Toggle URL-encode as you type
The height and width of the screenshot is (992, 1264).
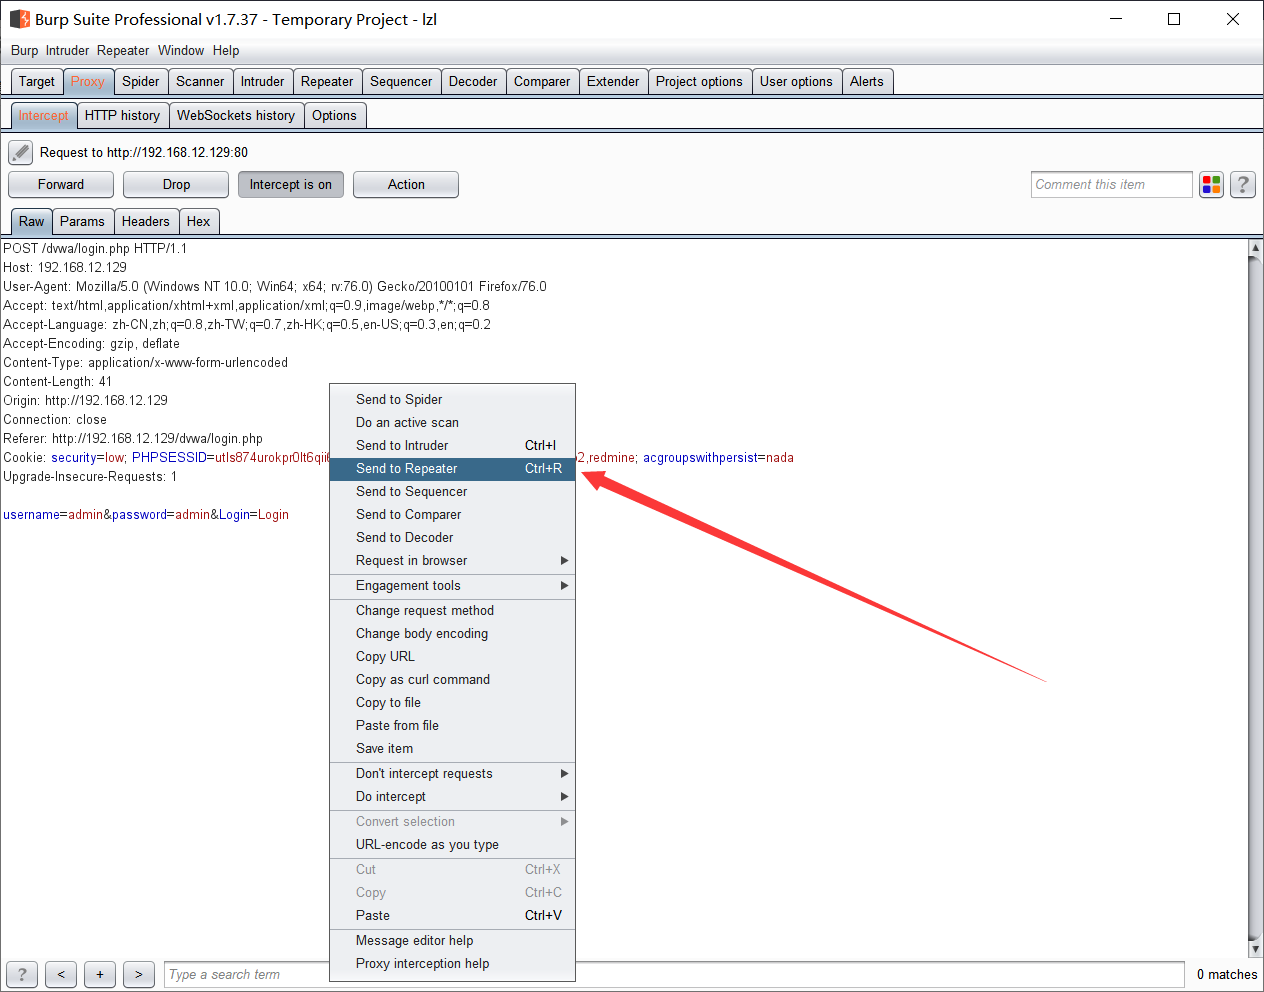click(x=452, y=844)
